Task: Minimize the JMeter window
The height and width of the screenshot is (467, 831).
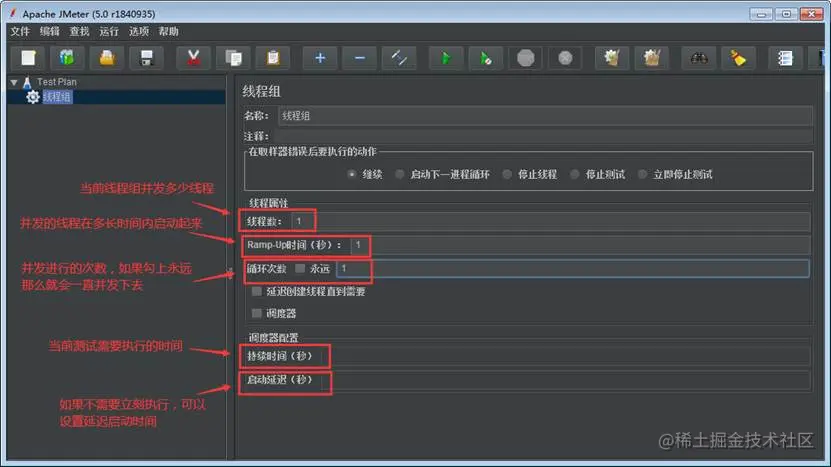Action: click(761, 14)
